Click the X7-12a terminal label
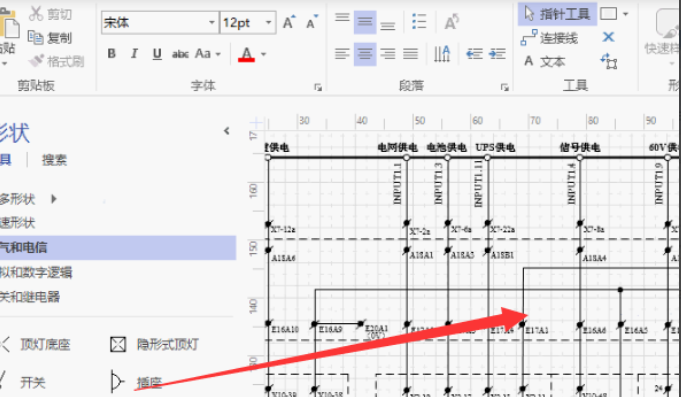The image size is (681, 397). tap(283, 229)
